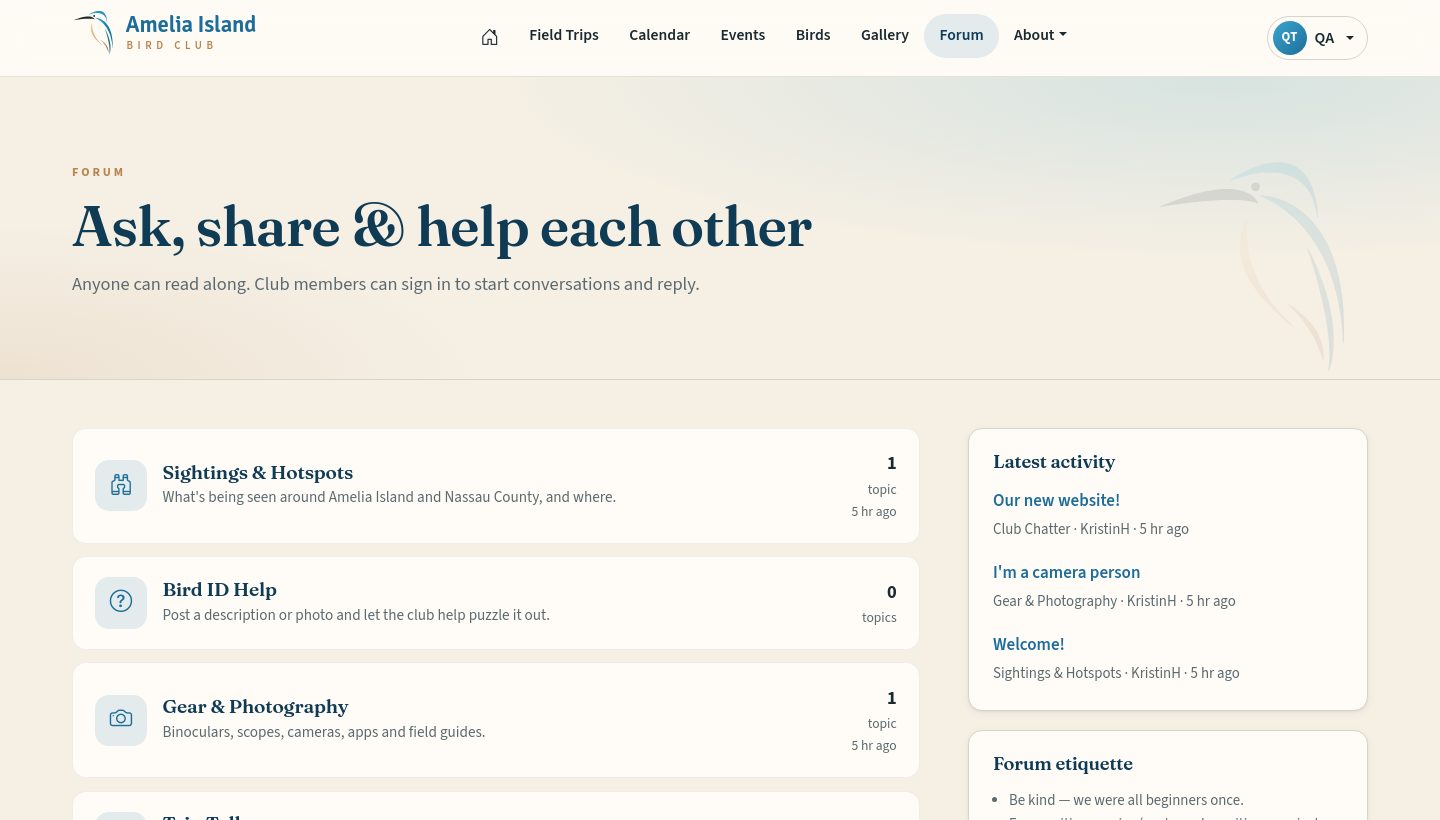This screenshot has height=820, width=1440.
Task: Select the Forum nav item
Action: pyautogui.click(x=961, y=36)
